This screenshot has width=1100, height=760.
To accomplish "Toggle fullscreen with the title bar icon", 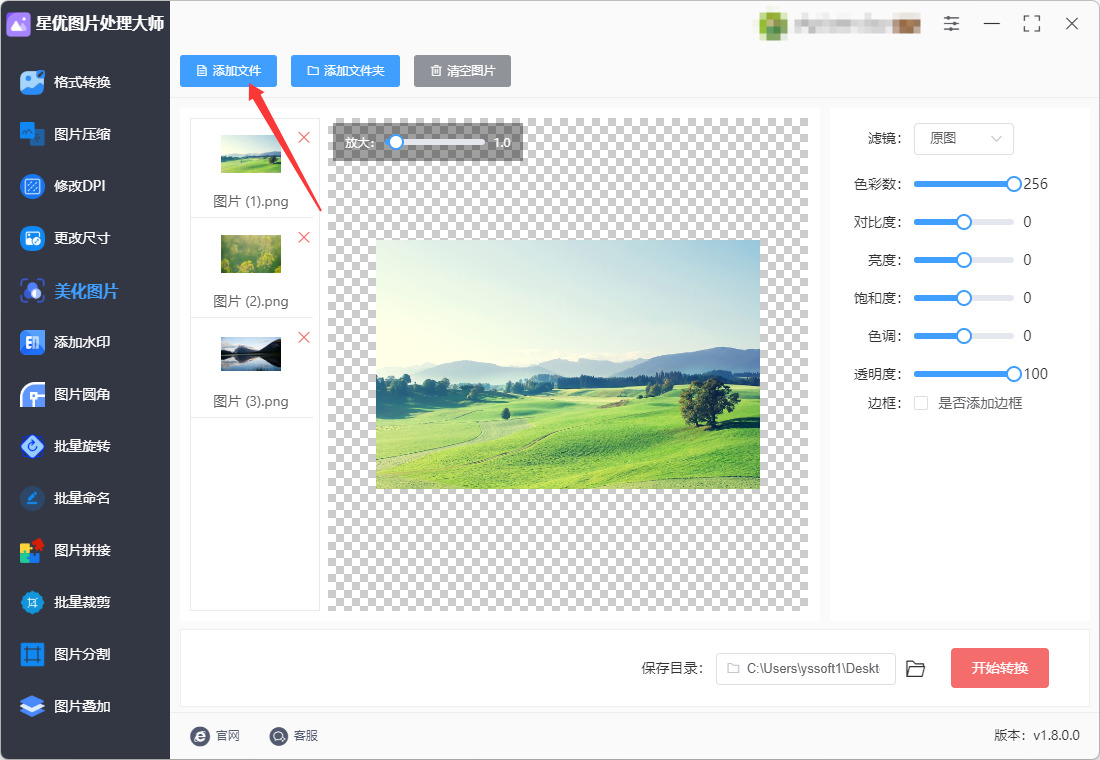I will pyautogui.click(x=1032, y=24).
